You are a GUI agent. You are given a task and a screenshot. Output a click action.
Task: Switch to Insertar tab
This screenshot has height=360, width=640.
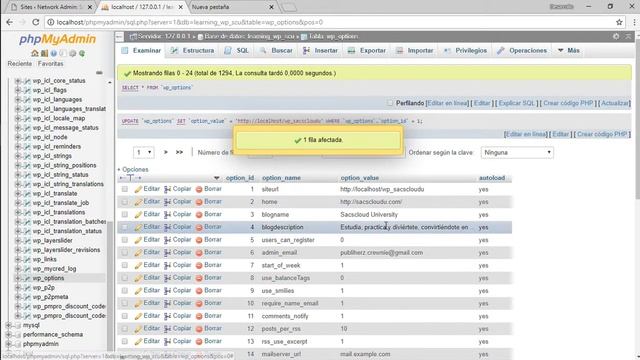pyautogui.click(x=321, y=50)
